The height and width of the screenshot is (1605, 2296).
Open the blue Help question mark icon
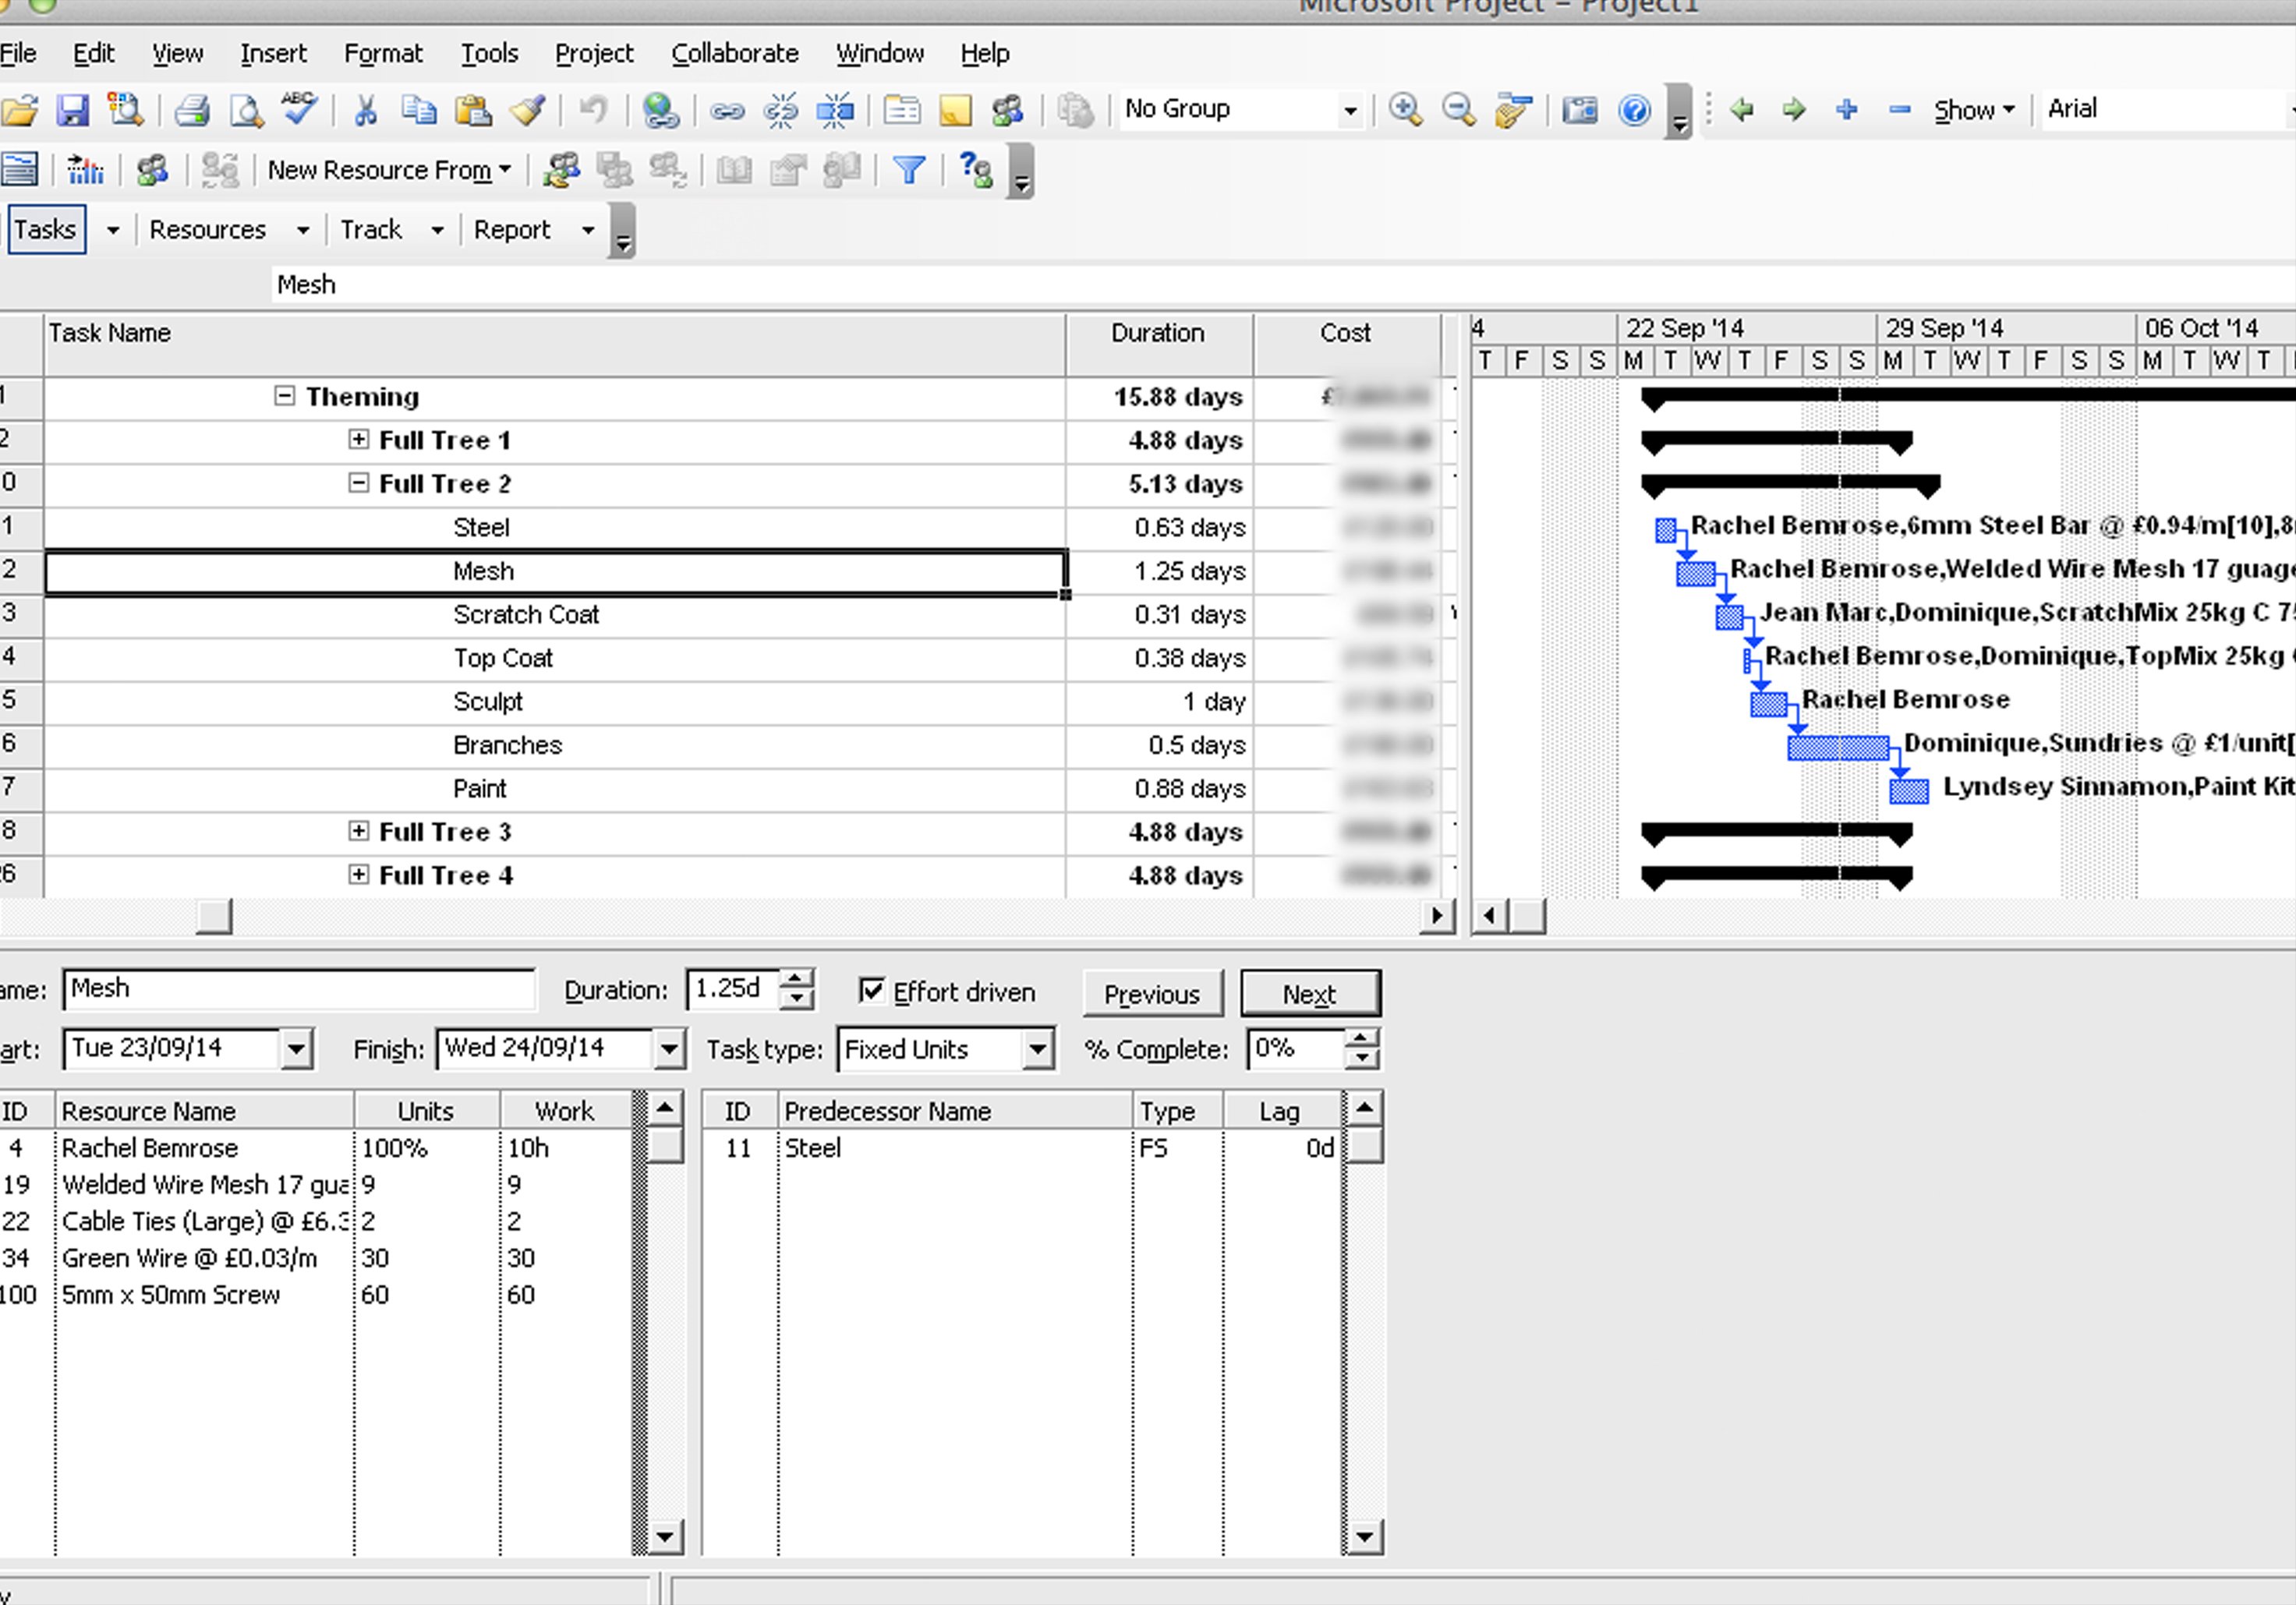(x=1635, y=110)
